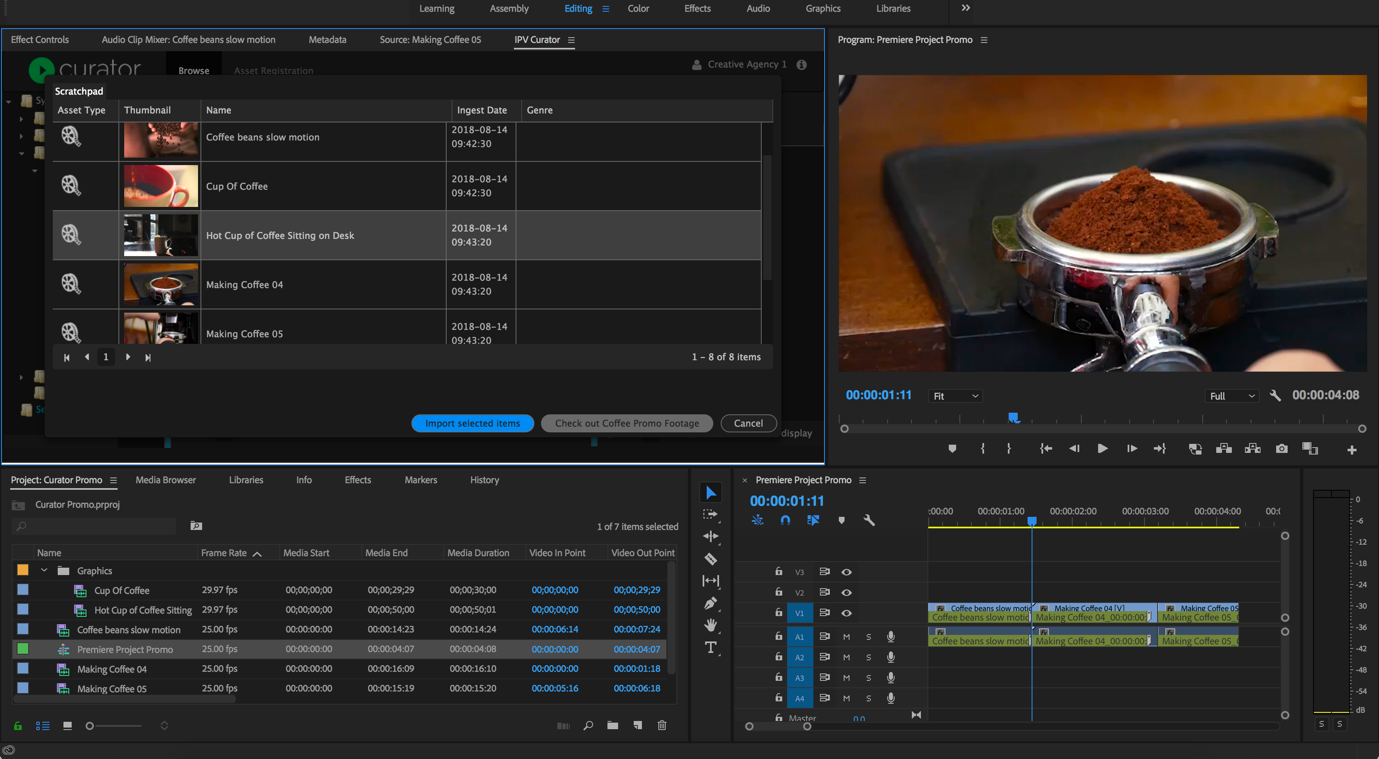This screenshot has width=1379, height=759.
Task: Open Program monitor settings wrench
Action: pos(1275,396)
